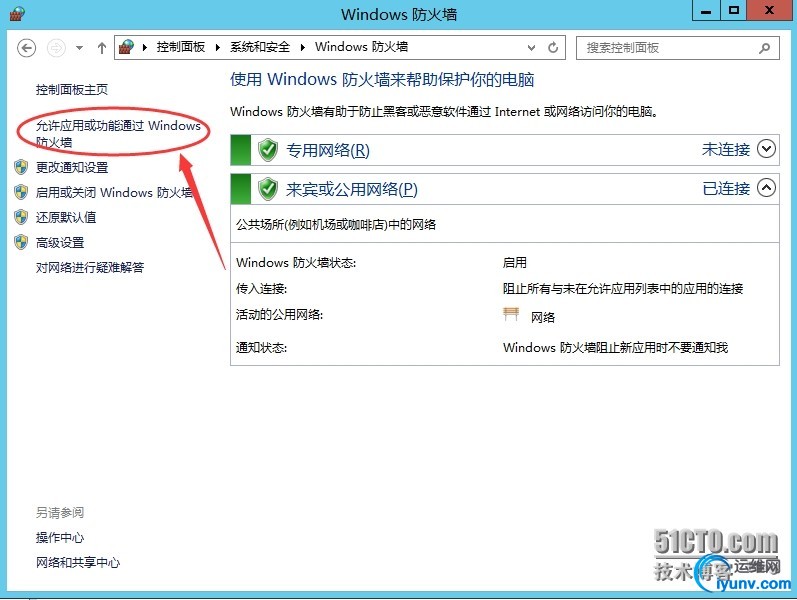
Task: Click the 通知状态 label
Action: pos(261,348)
